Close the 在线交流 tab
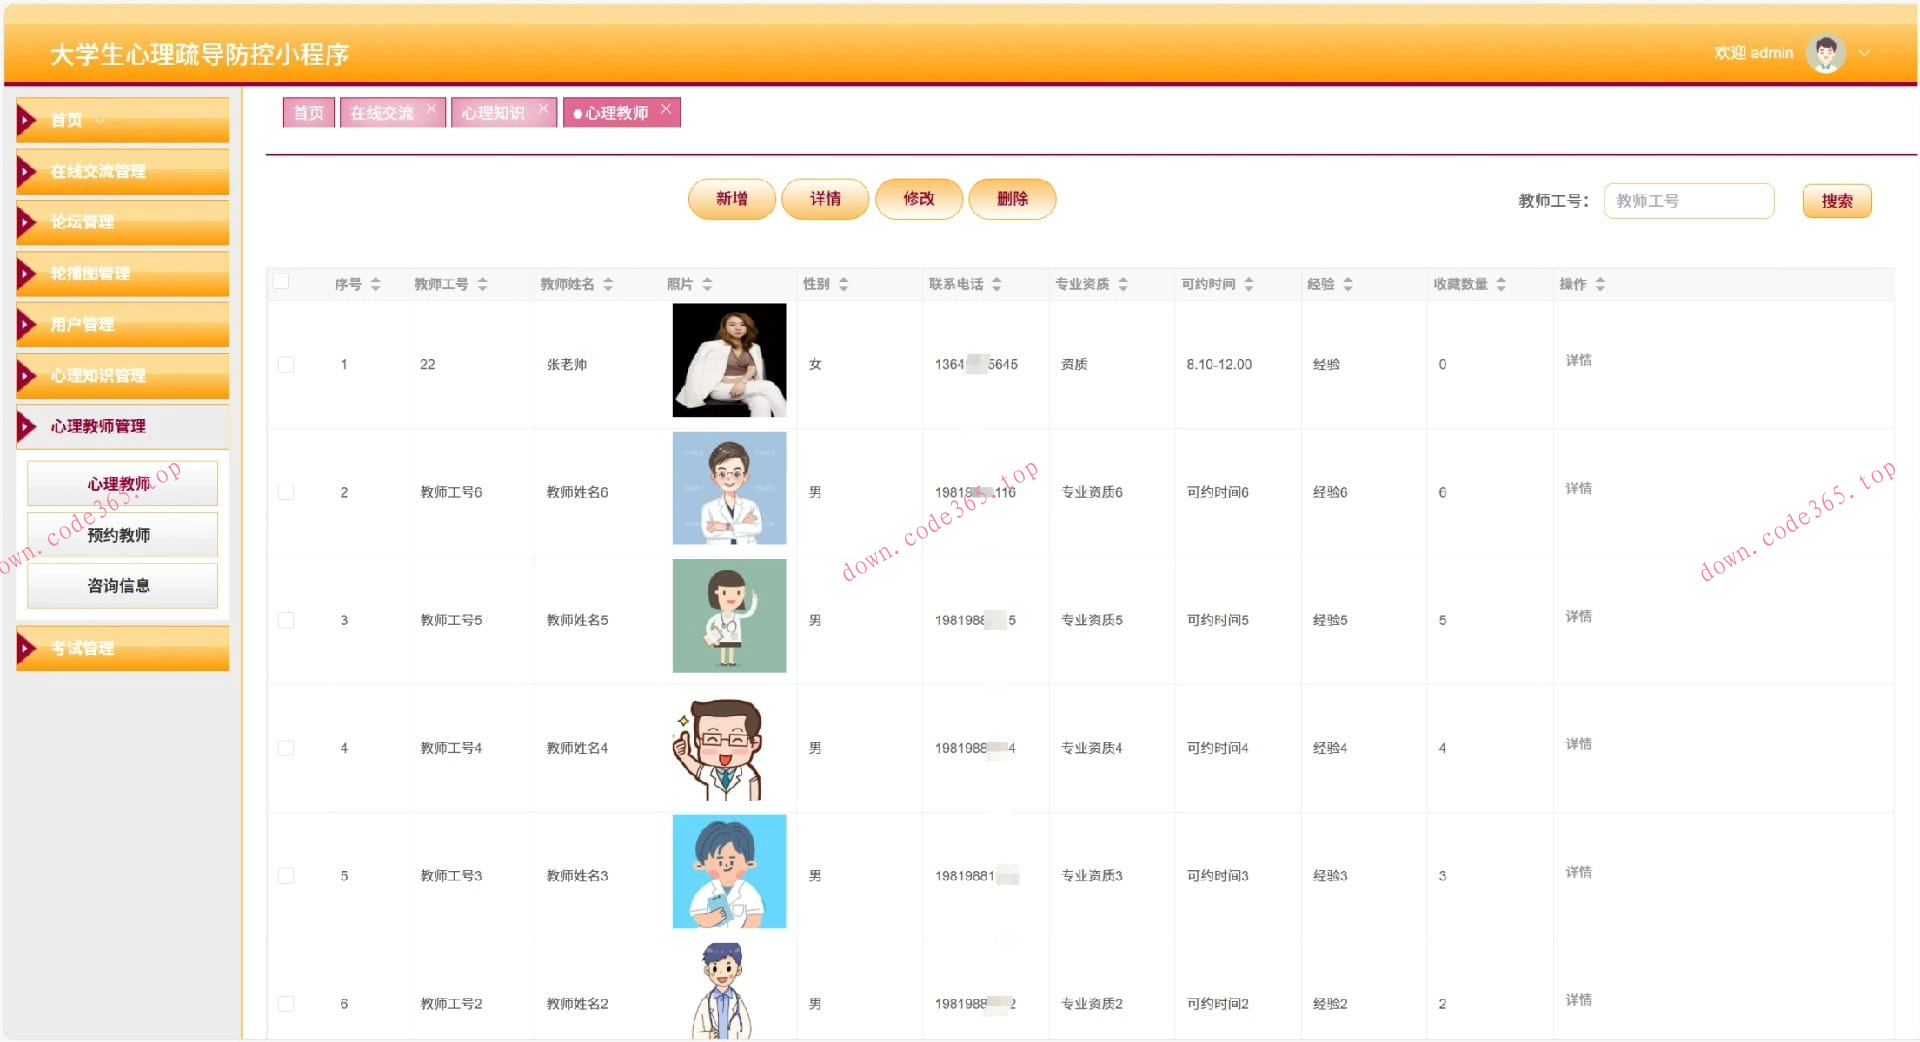This screenshot has height=1042, width=1920. click(x=431, y=109)
